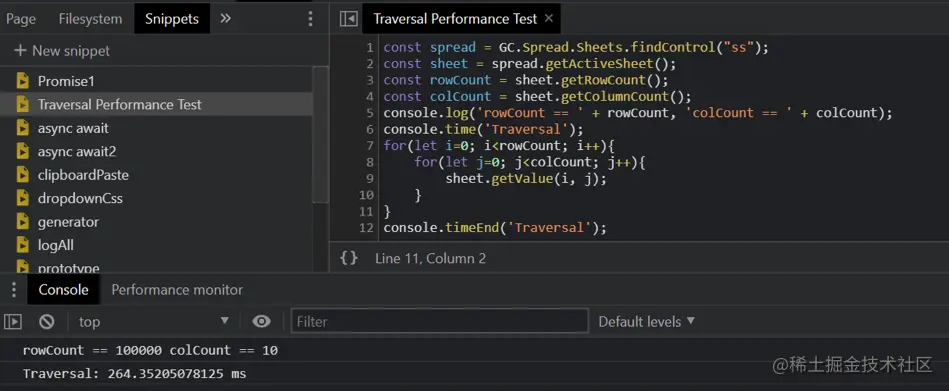Click line number 7 in the editor
949x391 pixels.
370,146
